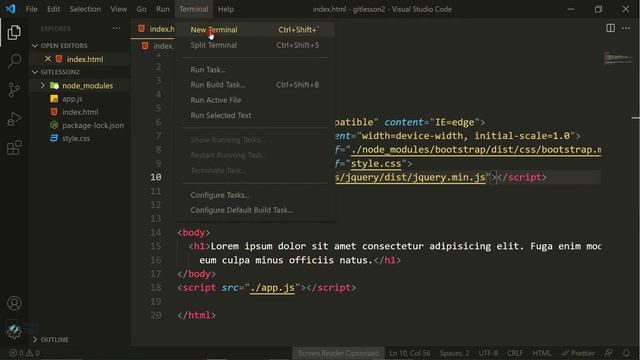640x360 pixels.
Task: Follow the ./app.js link in code
Action: (x=272, y=287)
